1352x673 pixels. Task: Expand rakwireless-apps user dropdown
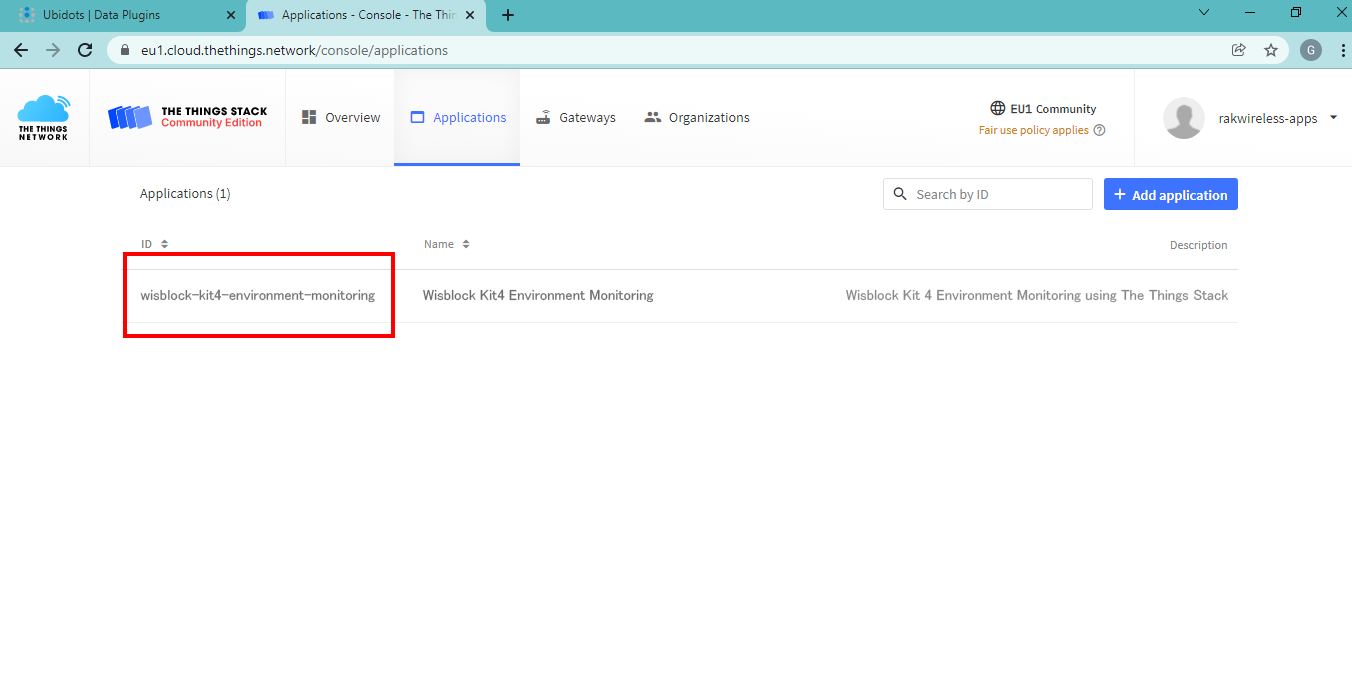(x=1333, y=118)
